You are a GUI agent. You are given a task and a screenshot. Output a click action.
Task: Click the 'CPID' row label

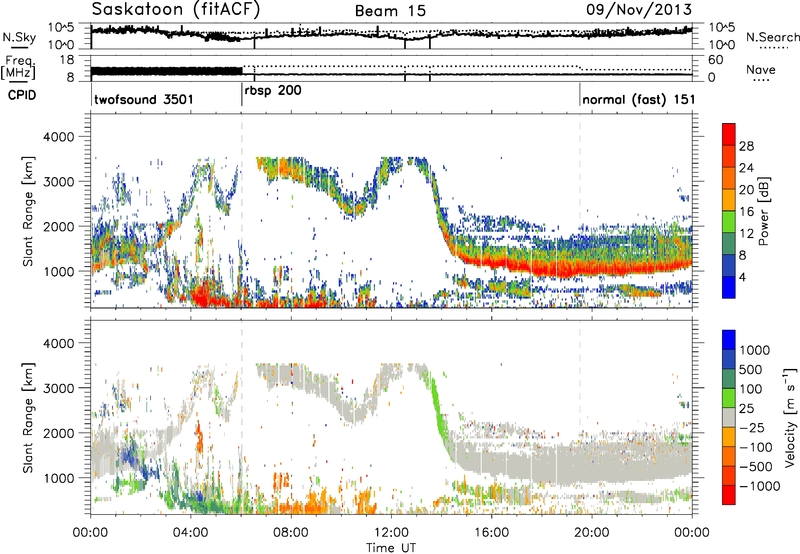click(22, 95)
